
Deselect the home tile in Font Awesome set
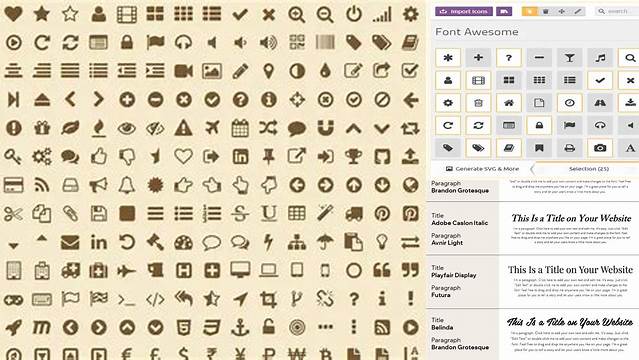pos(509,103)
